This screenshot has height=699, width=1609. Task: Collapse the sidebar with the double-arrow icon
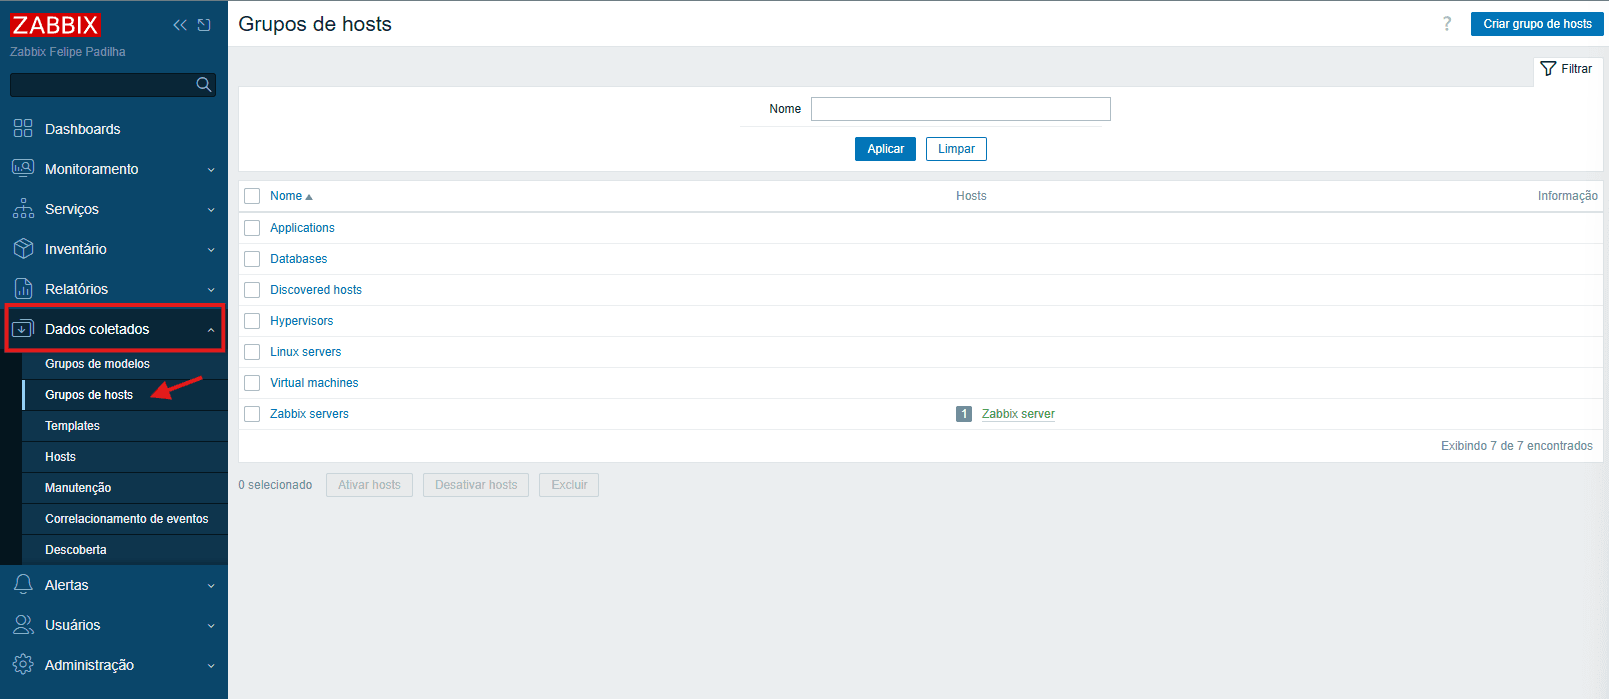(x=180, y=25)
